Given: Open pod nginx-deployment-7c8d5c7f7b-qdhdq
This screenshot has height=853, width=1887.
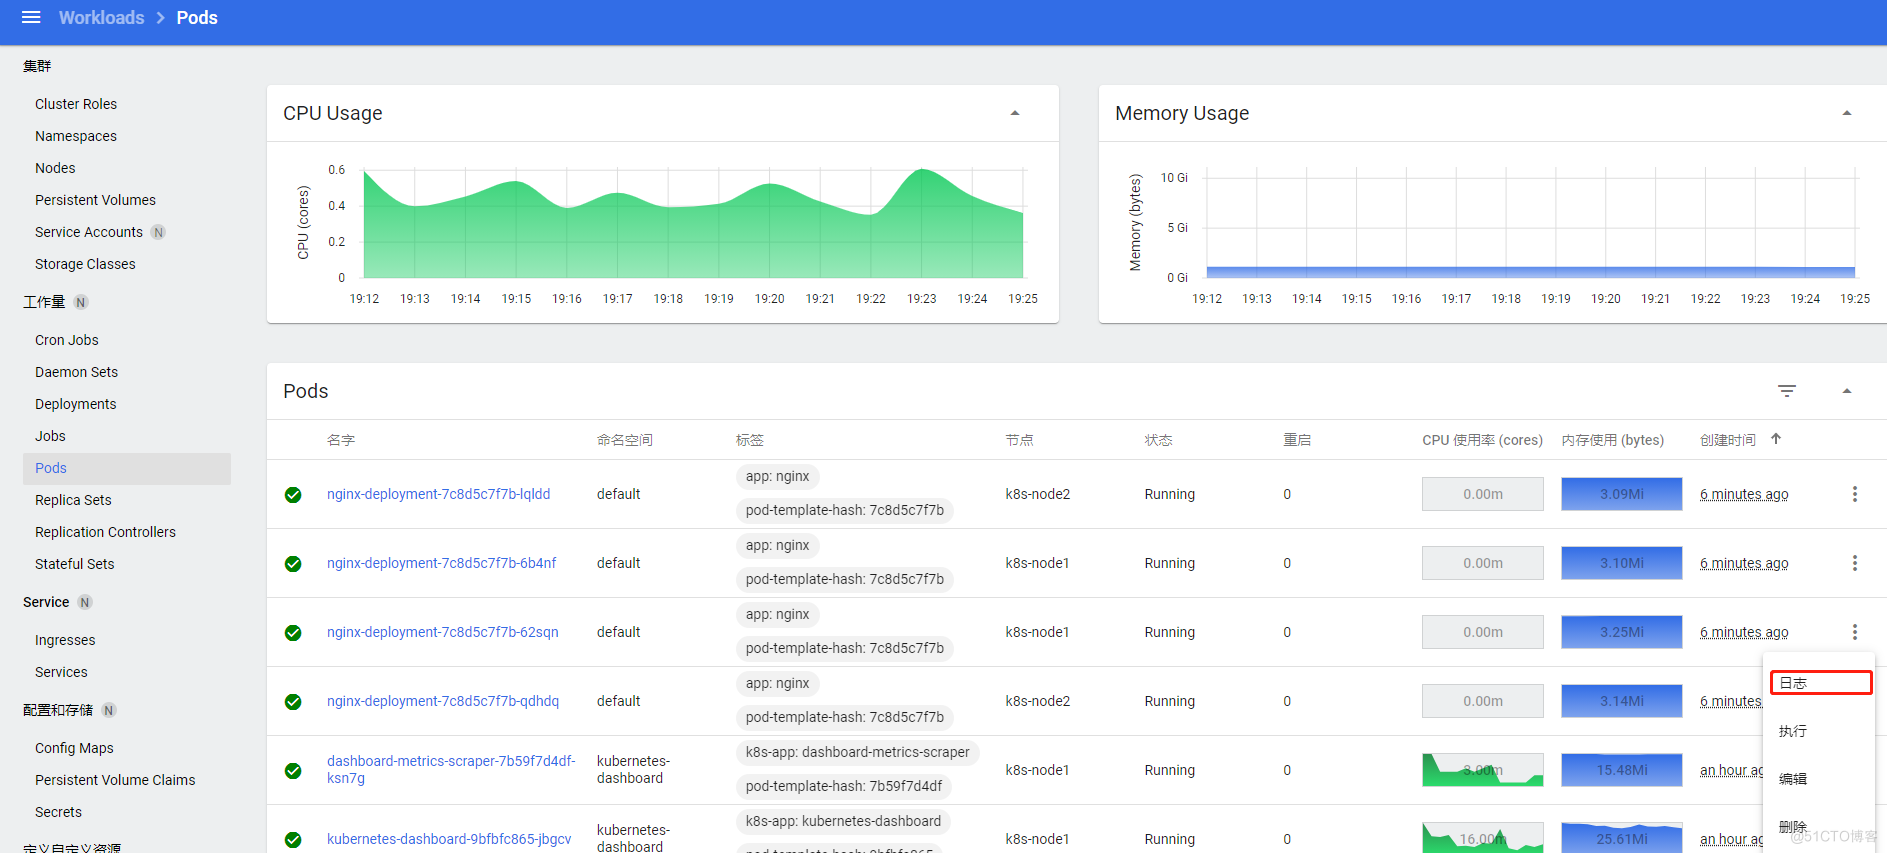Looking at the screenshot, I should tap(442, 701).
